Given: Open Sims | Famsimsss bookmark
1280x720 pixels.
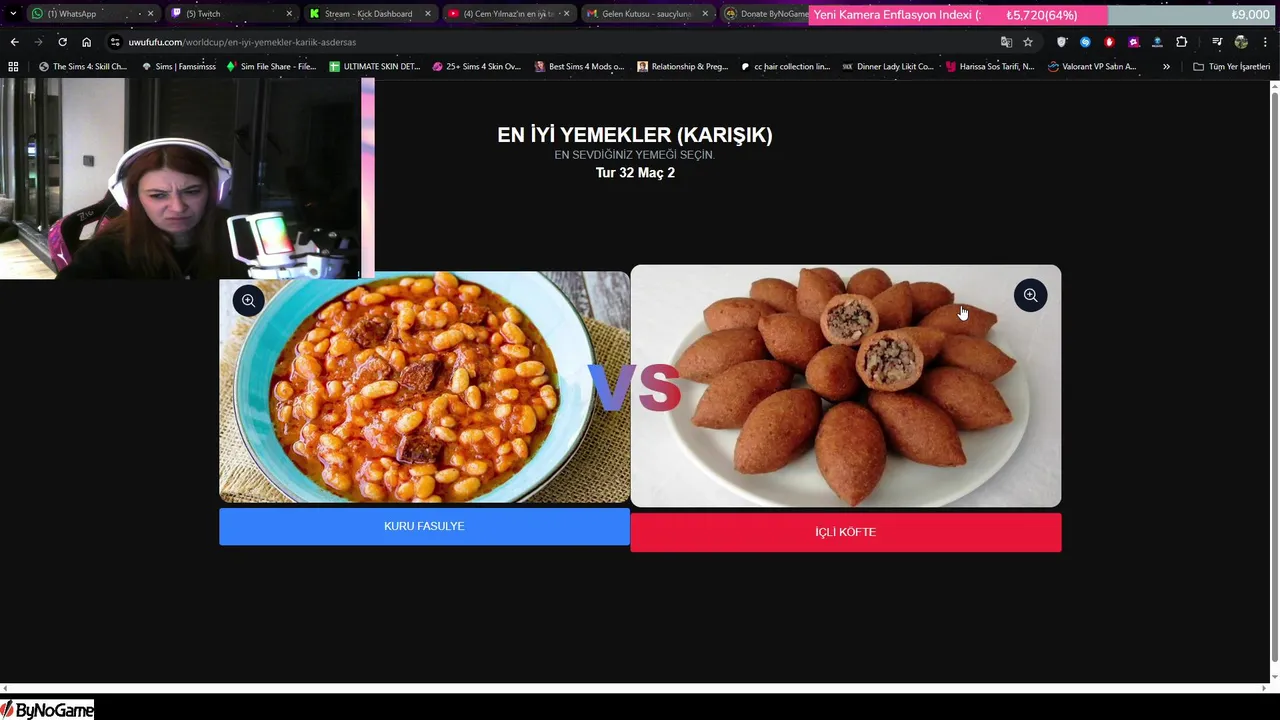Looking at the screenshot, I should [x=178, y=67].
